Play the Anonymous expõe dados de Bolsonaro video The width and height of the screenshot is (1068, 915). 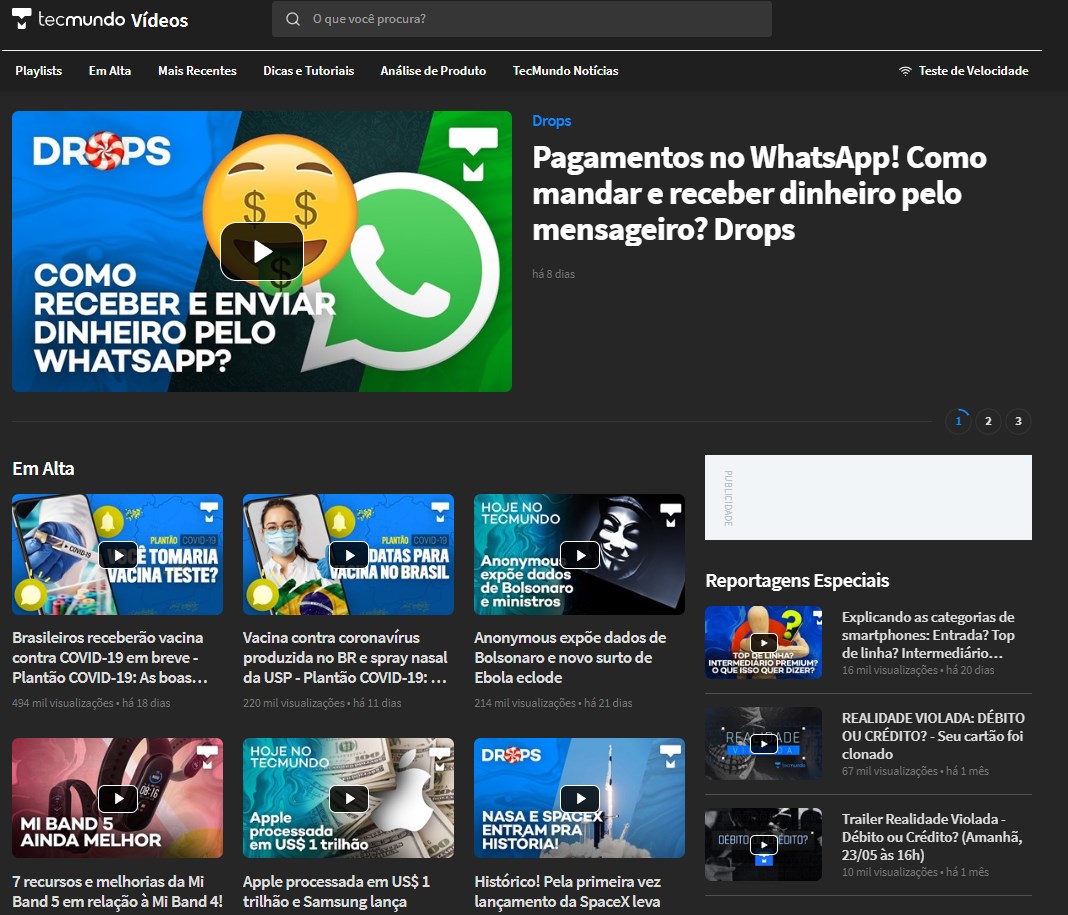(579, 554)
